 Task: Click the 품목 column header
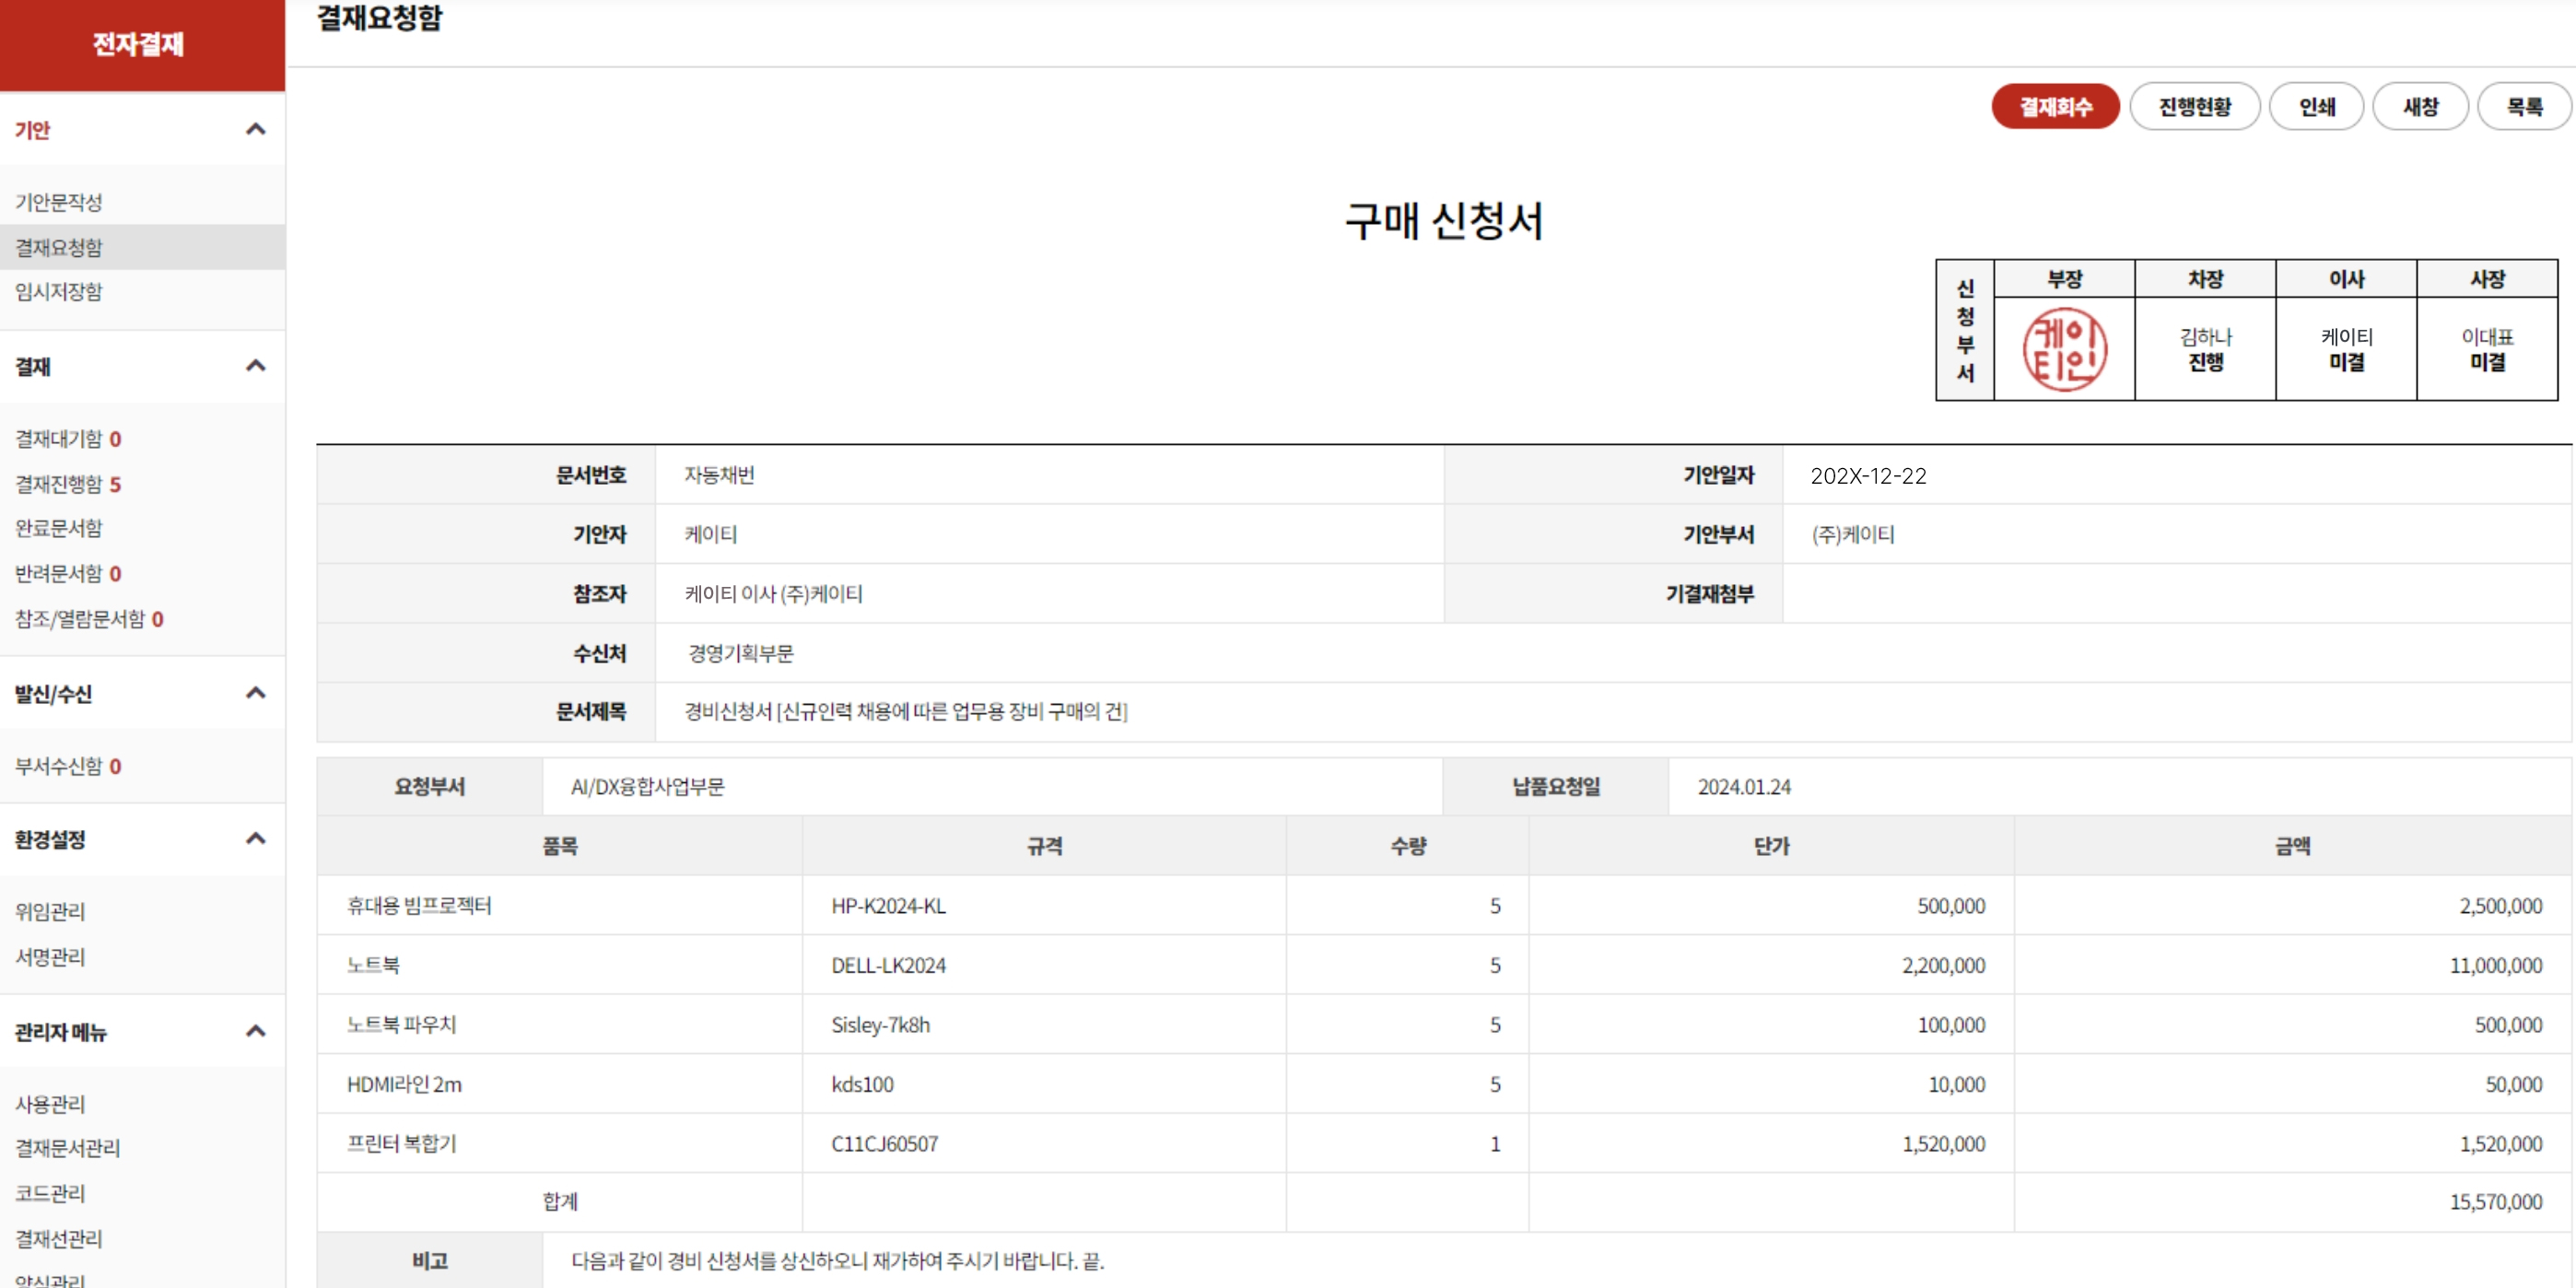coord(560,846)
